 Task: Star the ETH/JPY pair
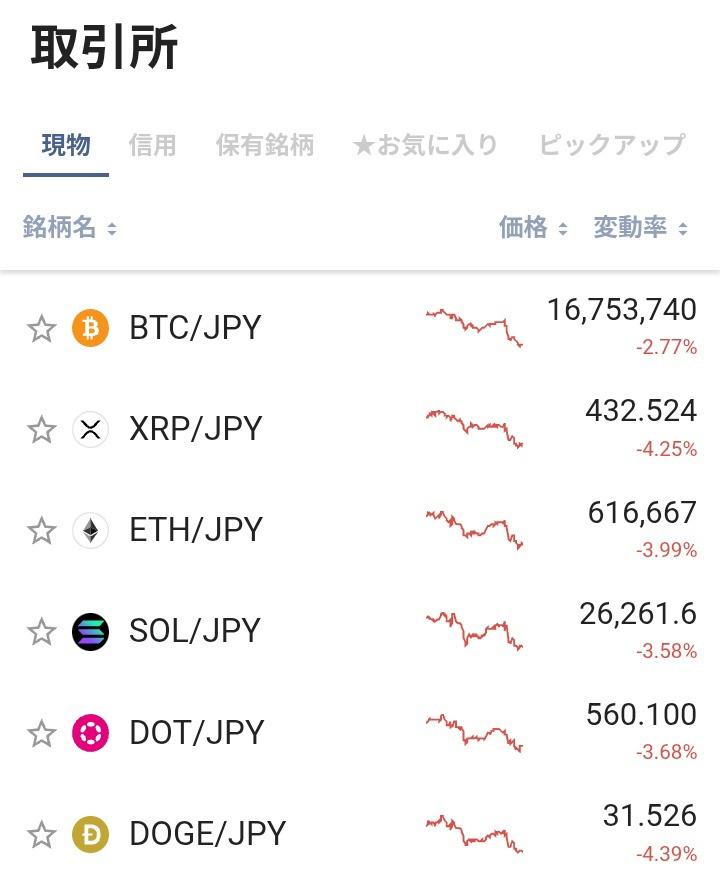coord(42,531)
